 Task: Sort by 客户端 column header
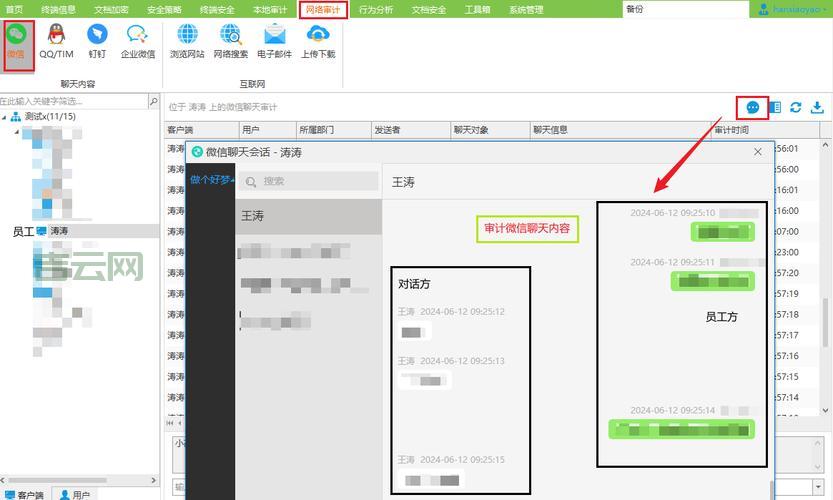pos(201,130)
